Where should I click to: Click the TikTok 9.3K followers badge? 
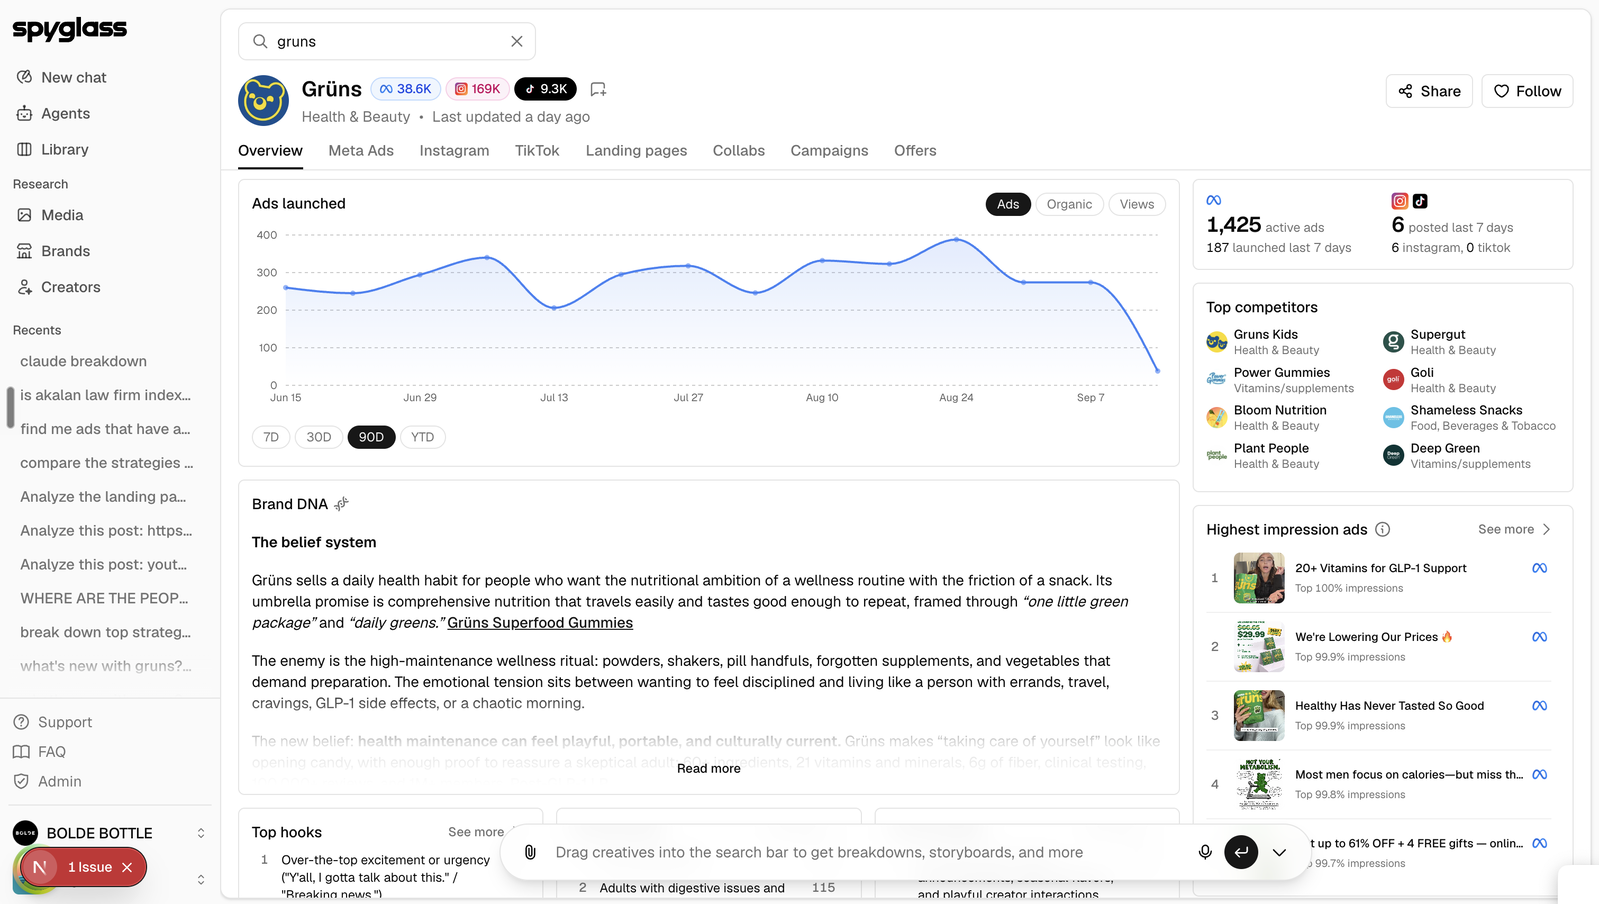[x=546, y=89]
